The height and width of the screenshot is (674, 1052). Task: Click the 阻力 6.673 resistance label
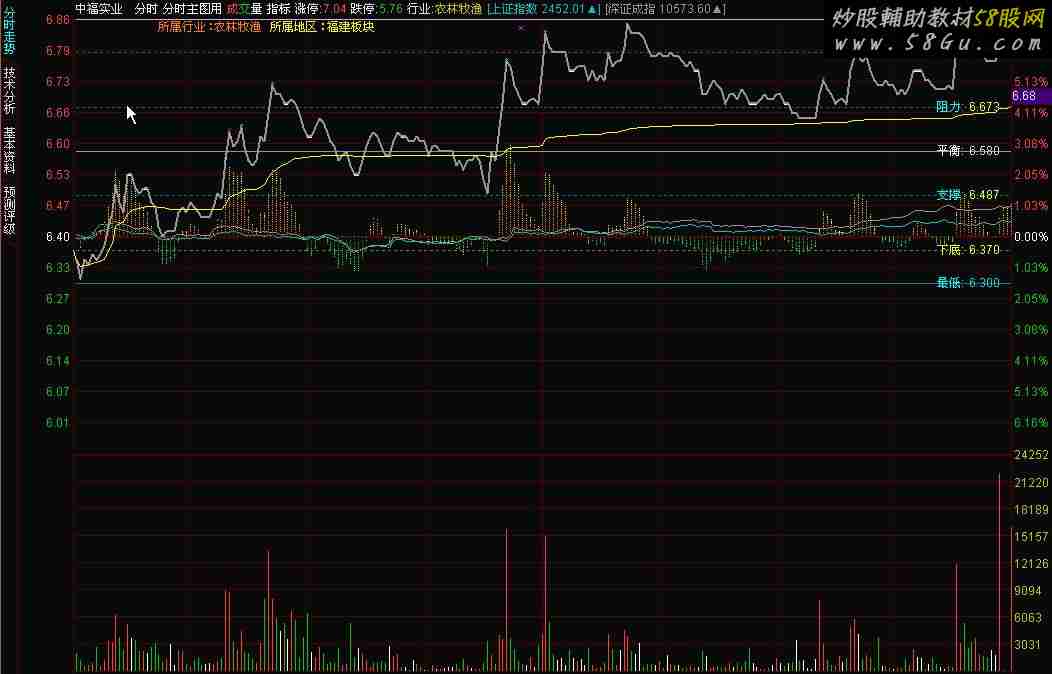pyautogui.click(x=967, y=107)
